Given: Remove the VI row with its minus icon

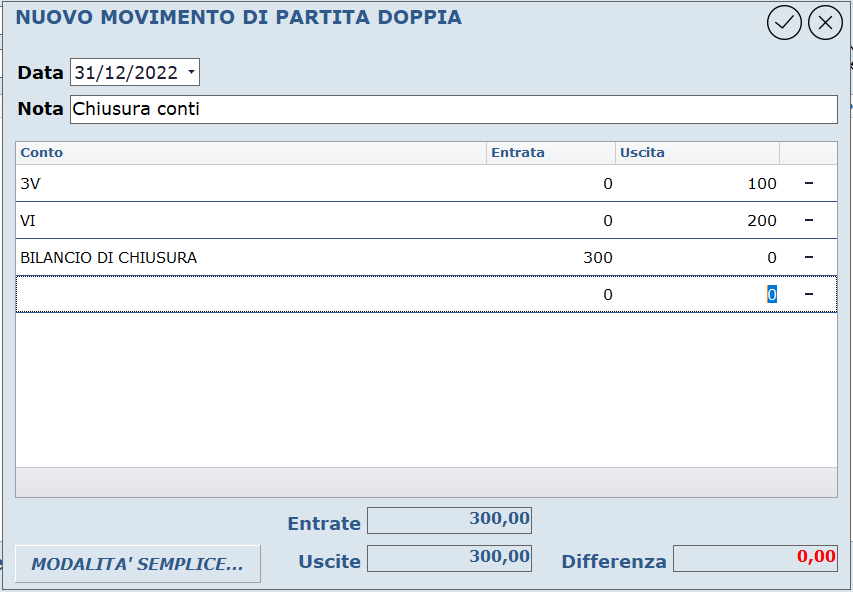Looking at the screenshot, I should (808, 220).
